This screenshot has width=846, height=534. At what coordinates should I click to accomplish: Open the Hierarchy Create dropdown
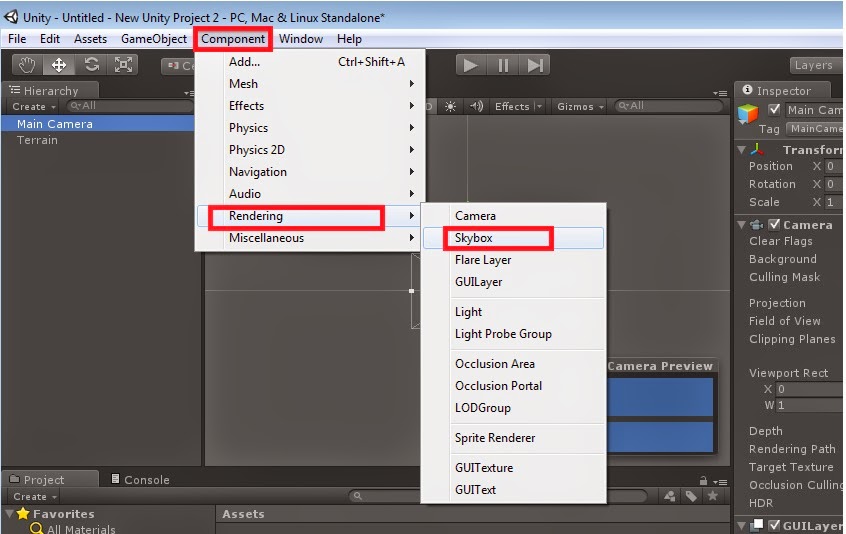pyautogui.click(x=34, y=107)
